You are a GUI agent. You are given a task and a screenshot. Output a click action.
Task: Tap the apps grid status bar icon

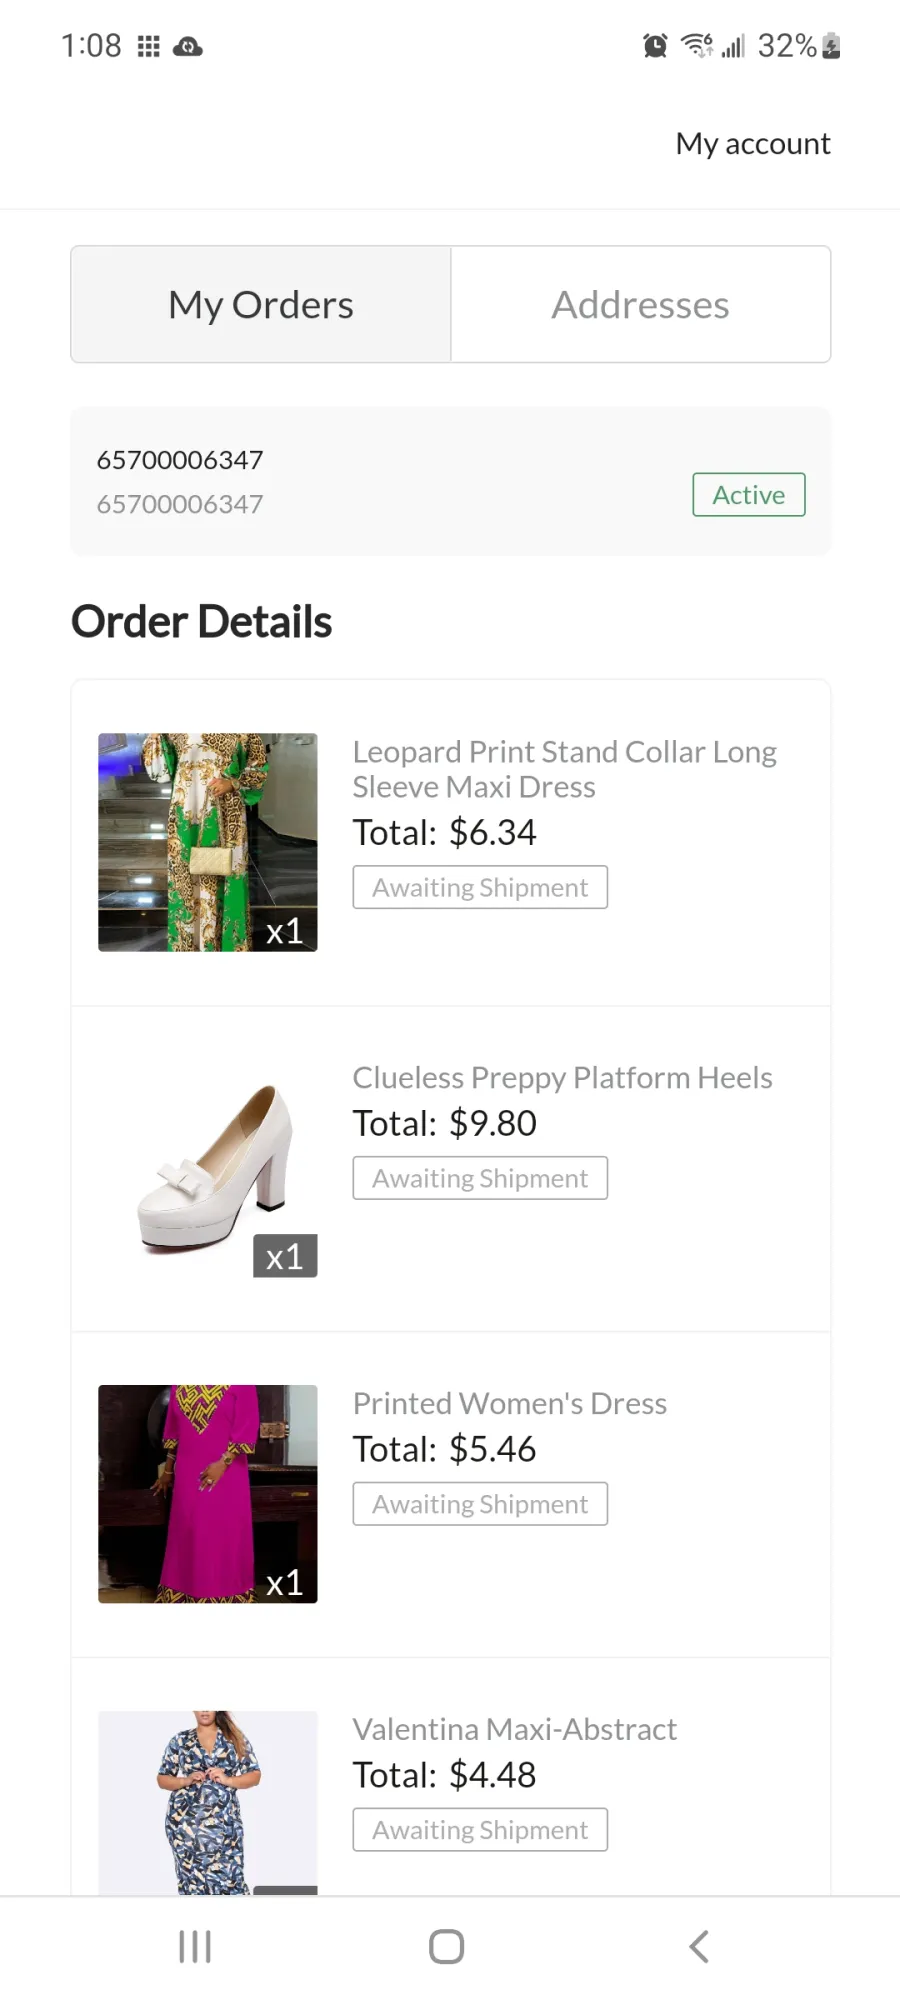148,46
